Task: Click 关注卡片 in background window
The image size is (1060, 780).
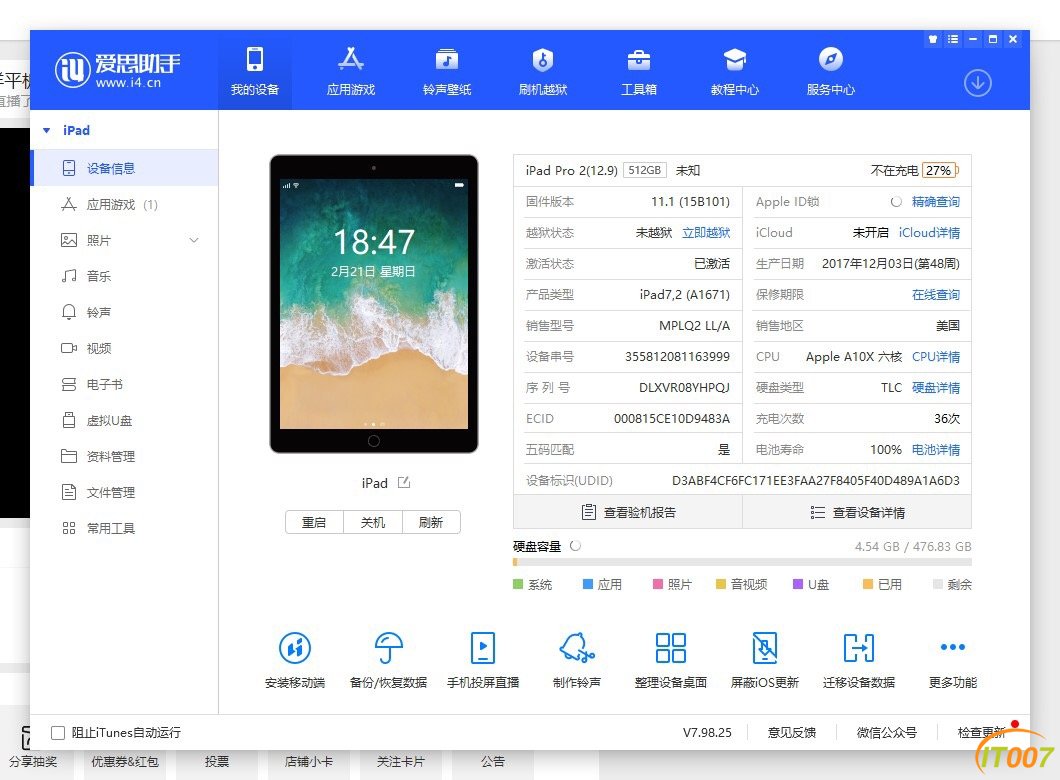Action: 400,762
